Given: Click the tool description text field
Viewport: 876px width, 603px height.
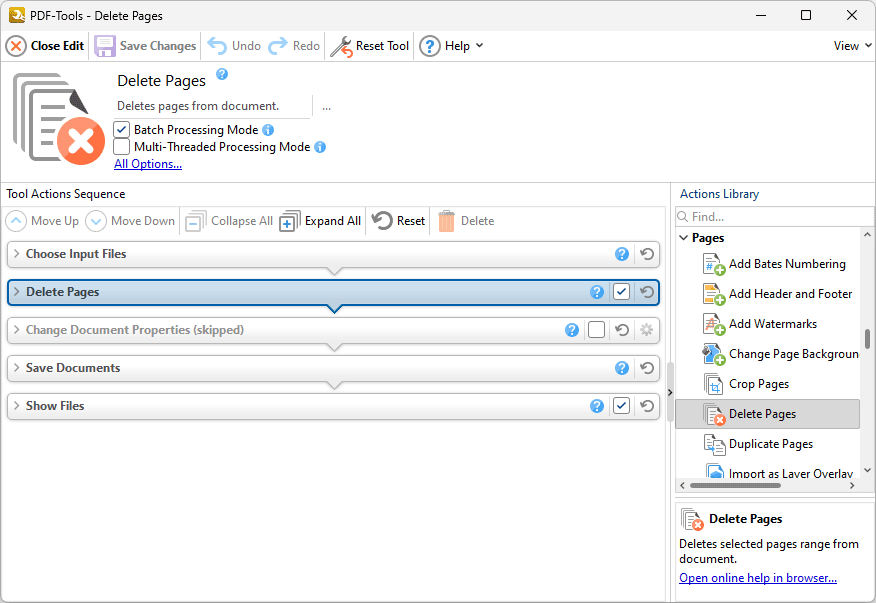Looking at the screenshot, I should tap(212, 106).
